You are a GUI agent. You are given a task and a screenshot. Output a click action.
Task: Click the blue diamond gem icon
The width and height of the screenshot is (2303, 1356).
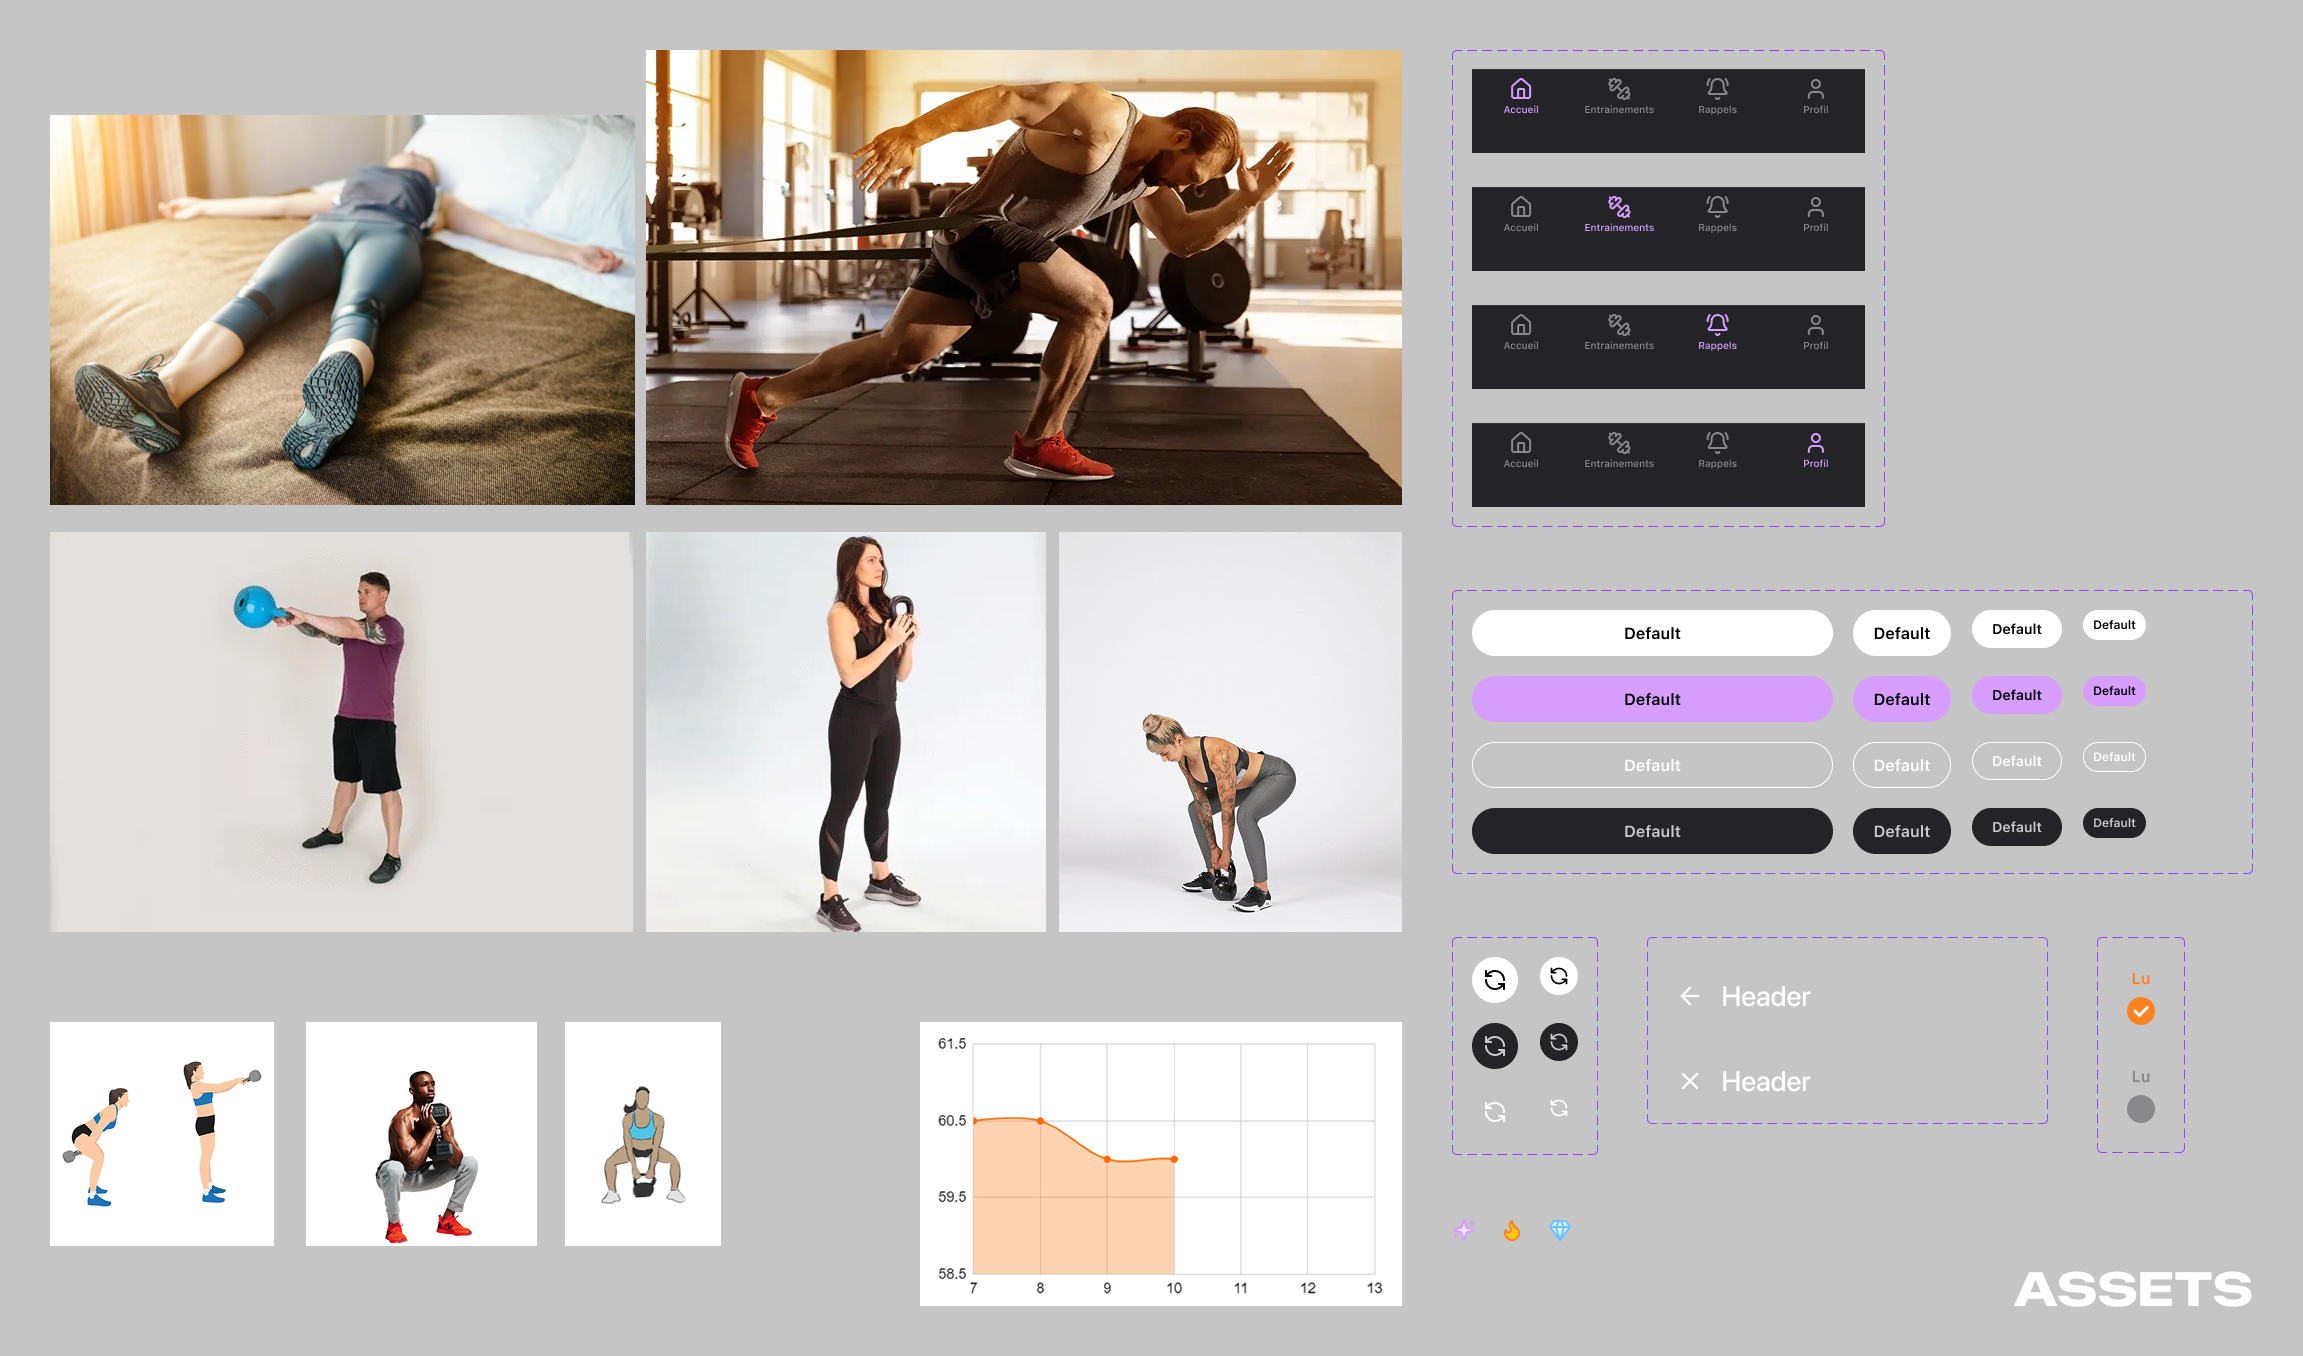[x=1559, y=1230]
